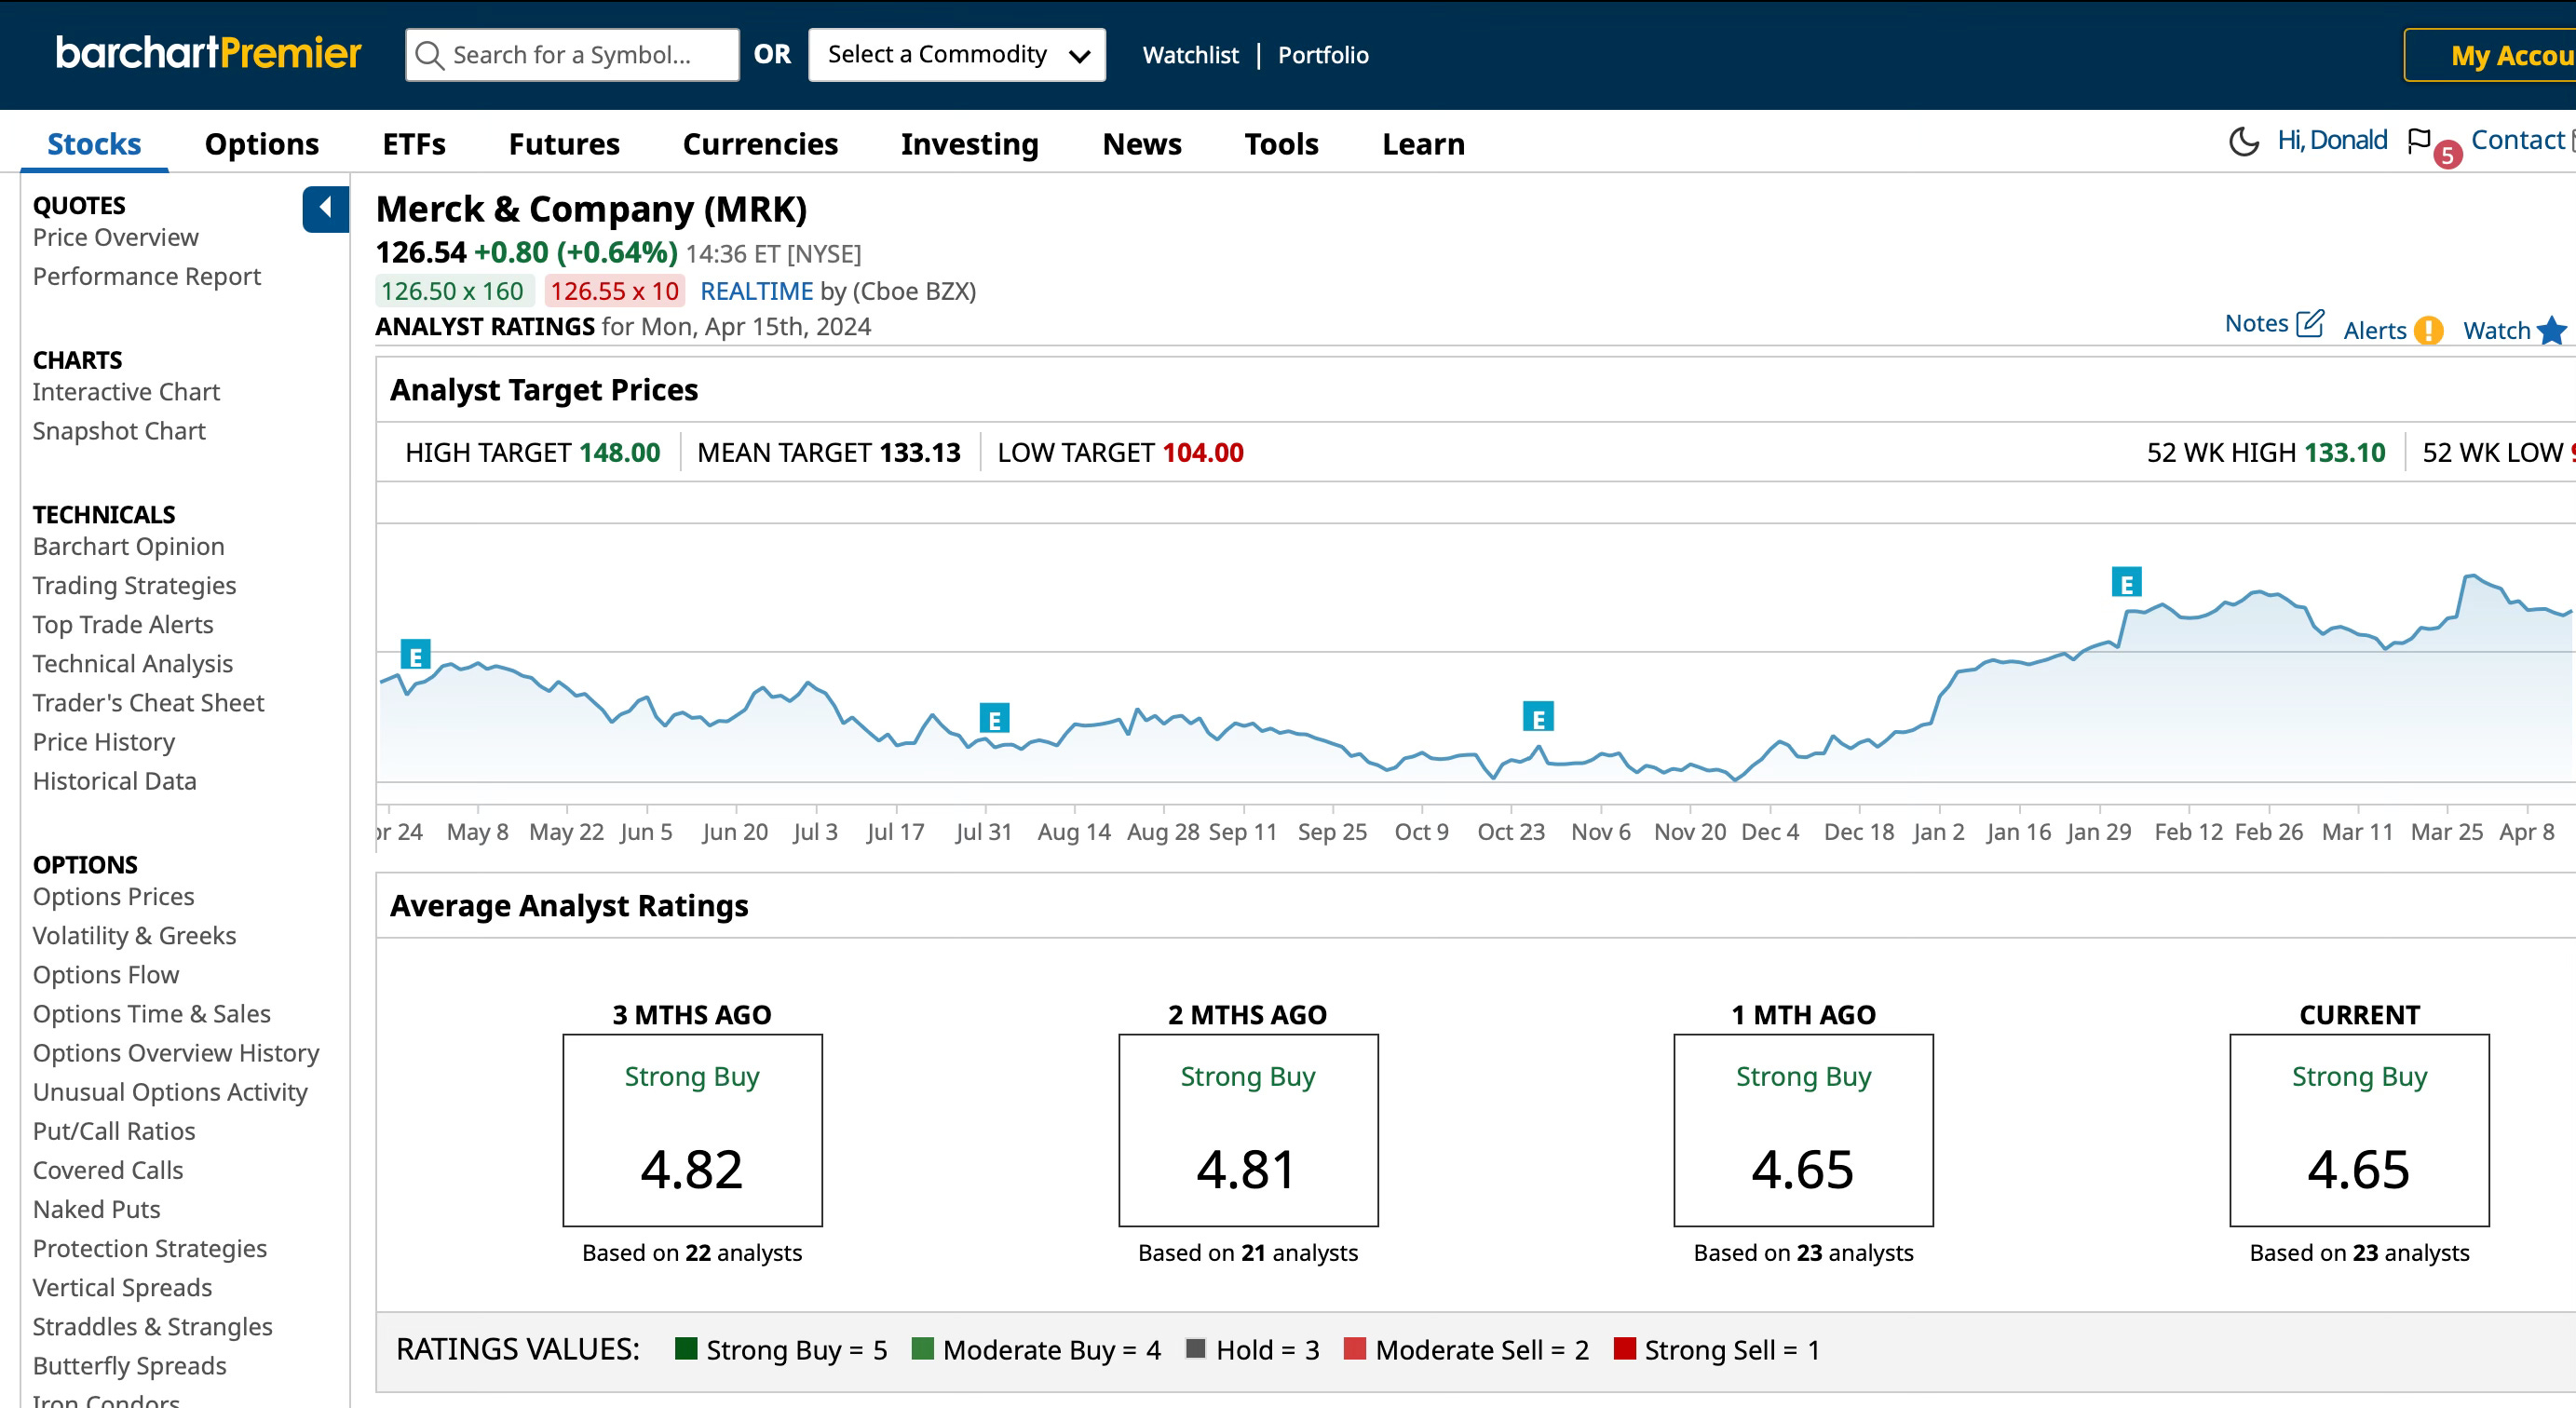Open the Contact link
Image resolution: width=2576 pixels, height=1408 pixels.
(x=2517, y=140)
